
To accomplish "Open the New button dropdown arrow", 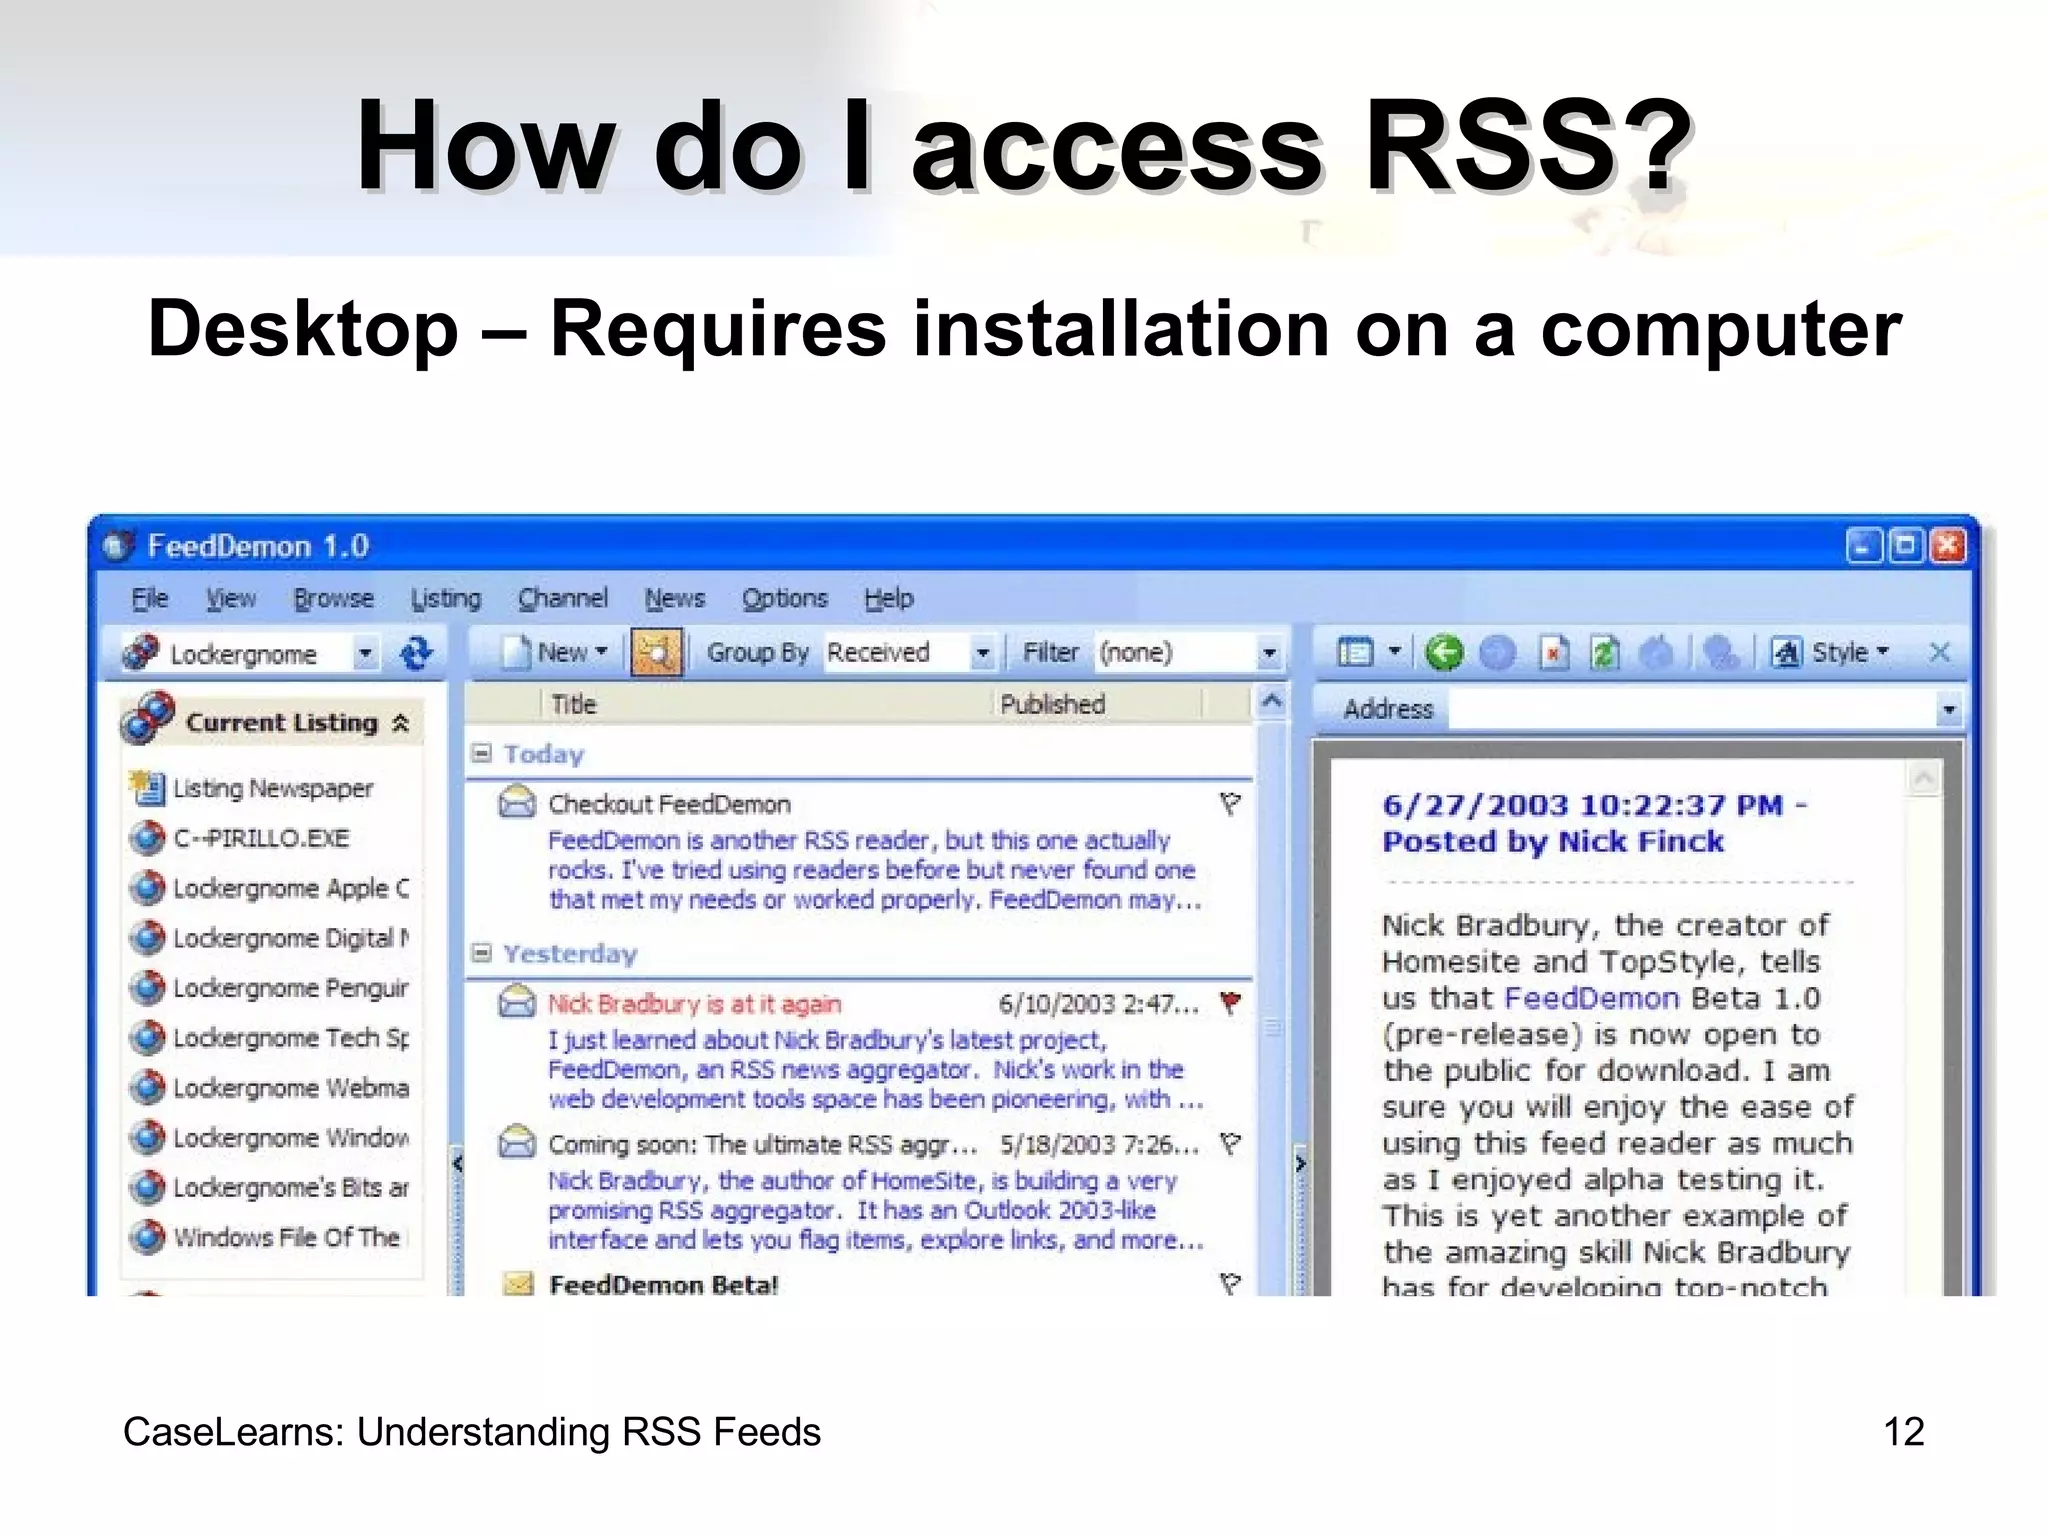I will coord(601,652).
